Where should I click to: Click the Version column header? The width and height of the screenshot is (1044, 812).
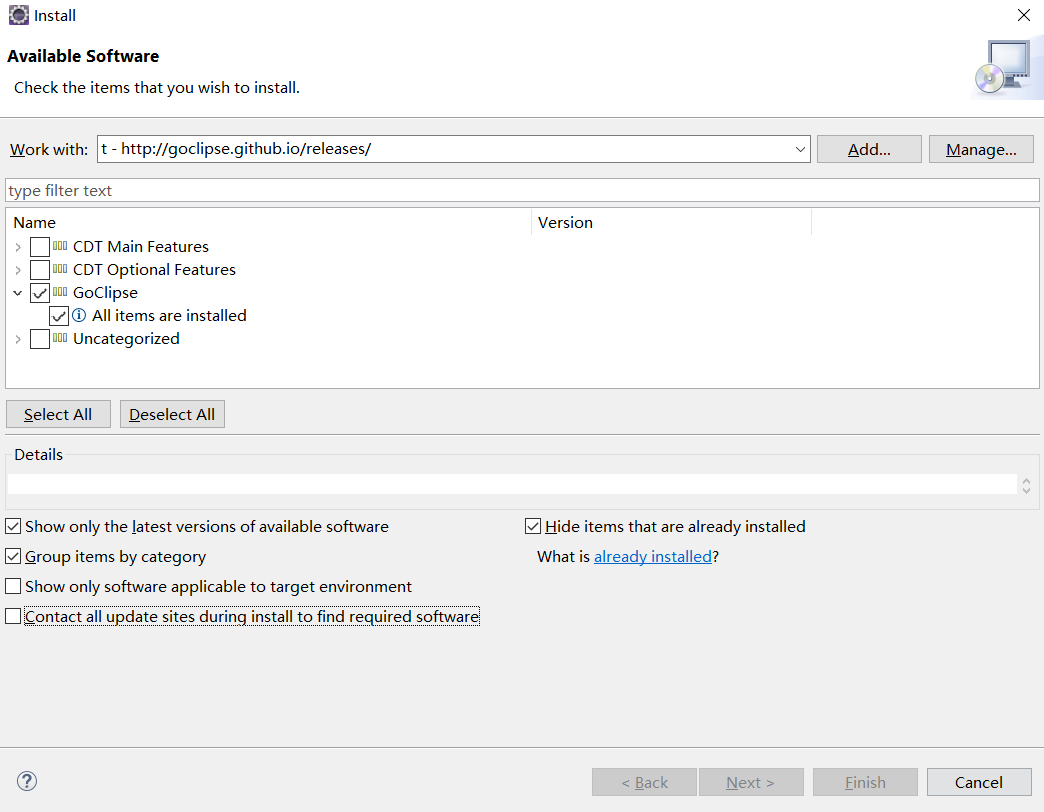click(671, 222)
